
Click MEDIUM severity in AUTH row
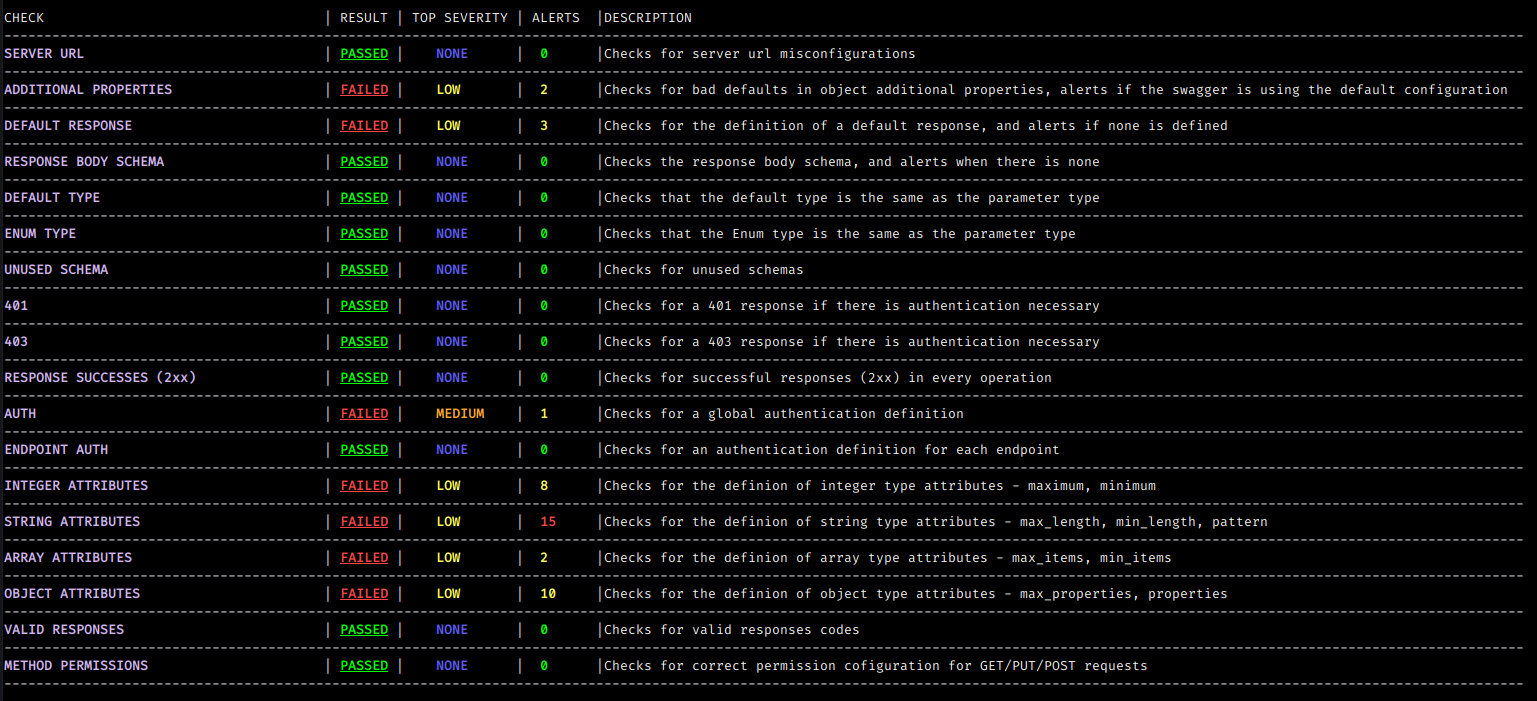tap(460, 414)
